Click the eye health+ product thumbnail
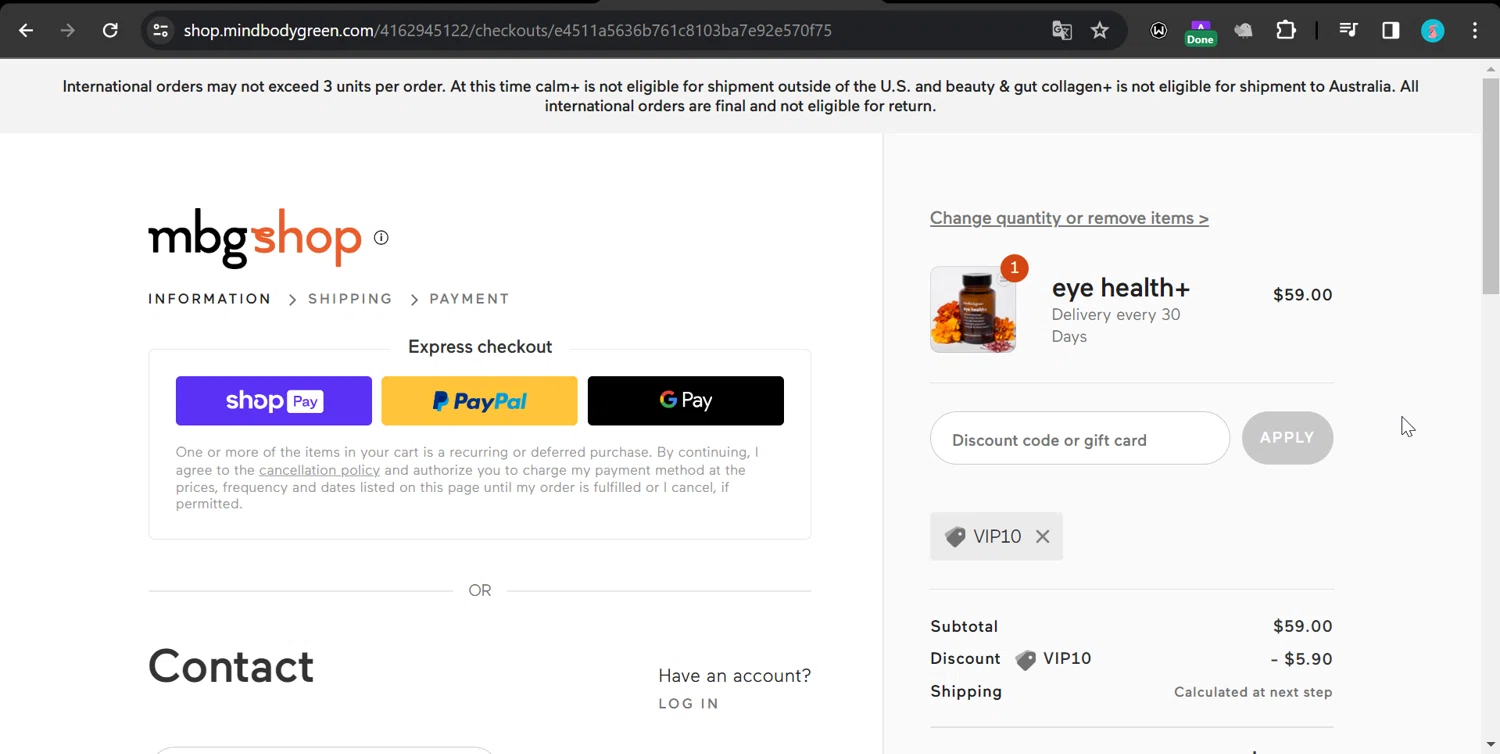Image resolution: width=1500 pixels, height=754 pixels. coord(973,309)
